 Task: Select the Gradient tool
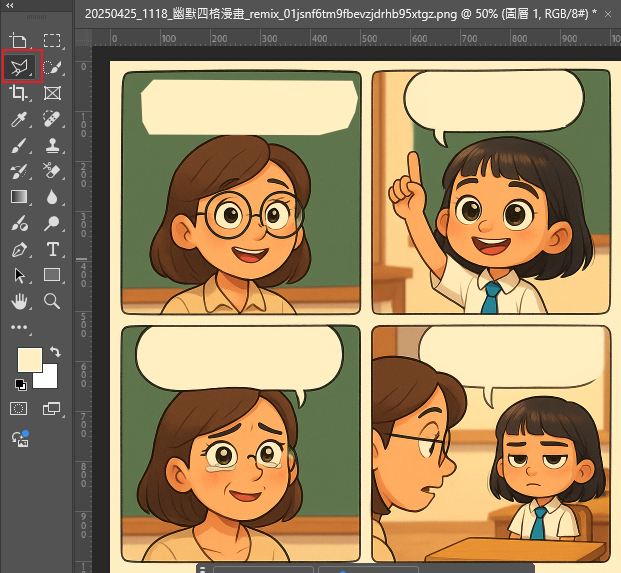tap(19, 197)
